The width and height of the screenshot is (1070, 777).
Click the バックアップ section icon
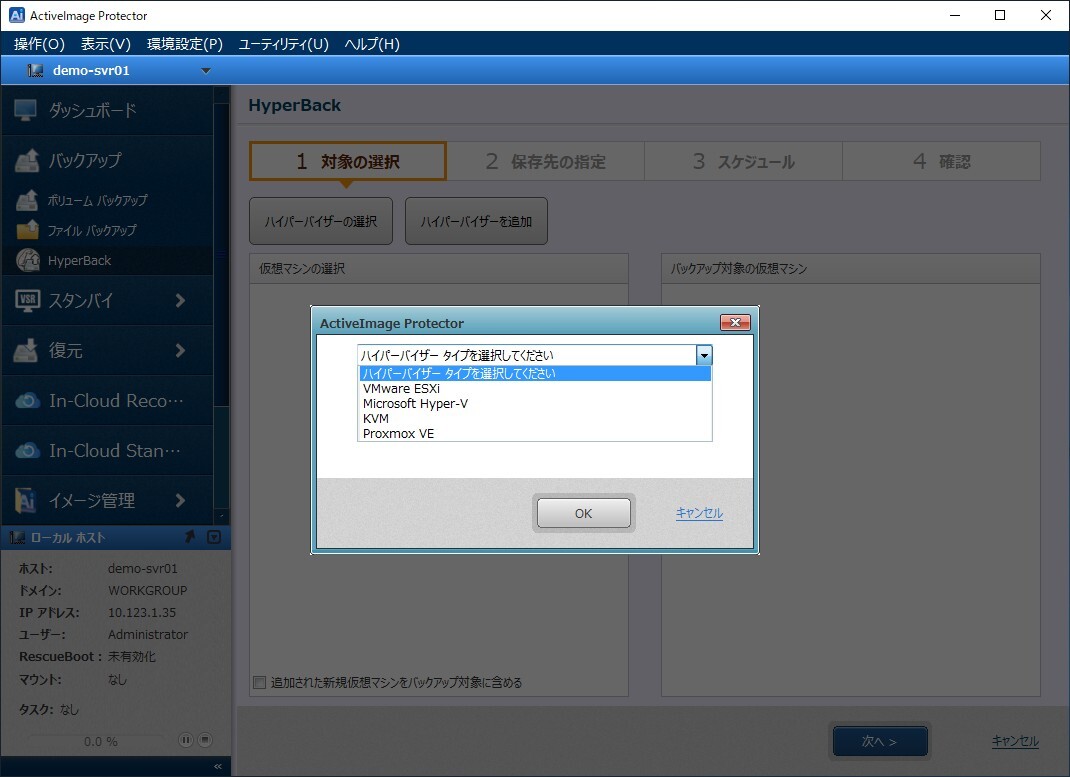click(27, 160)
